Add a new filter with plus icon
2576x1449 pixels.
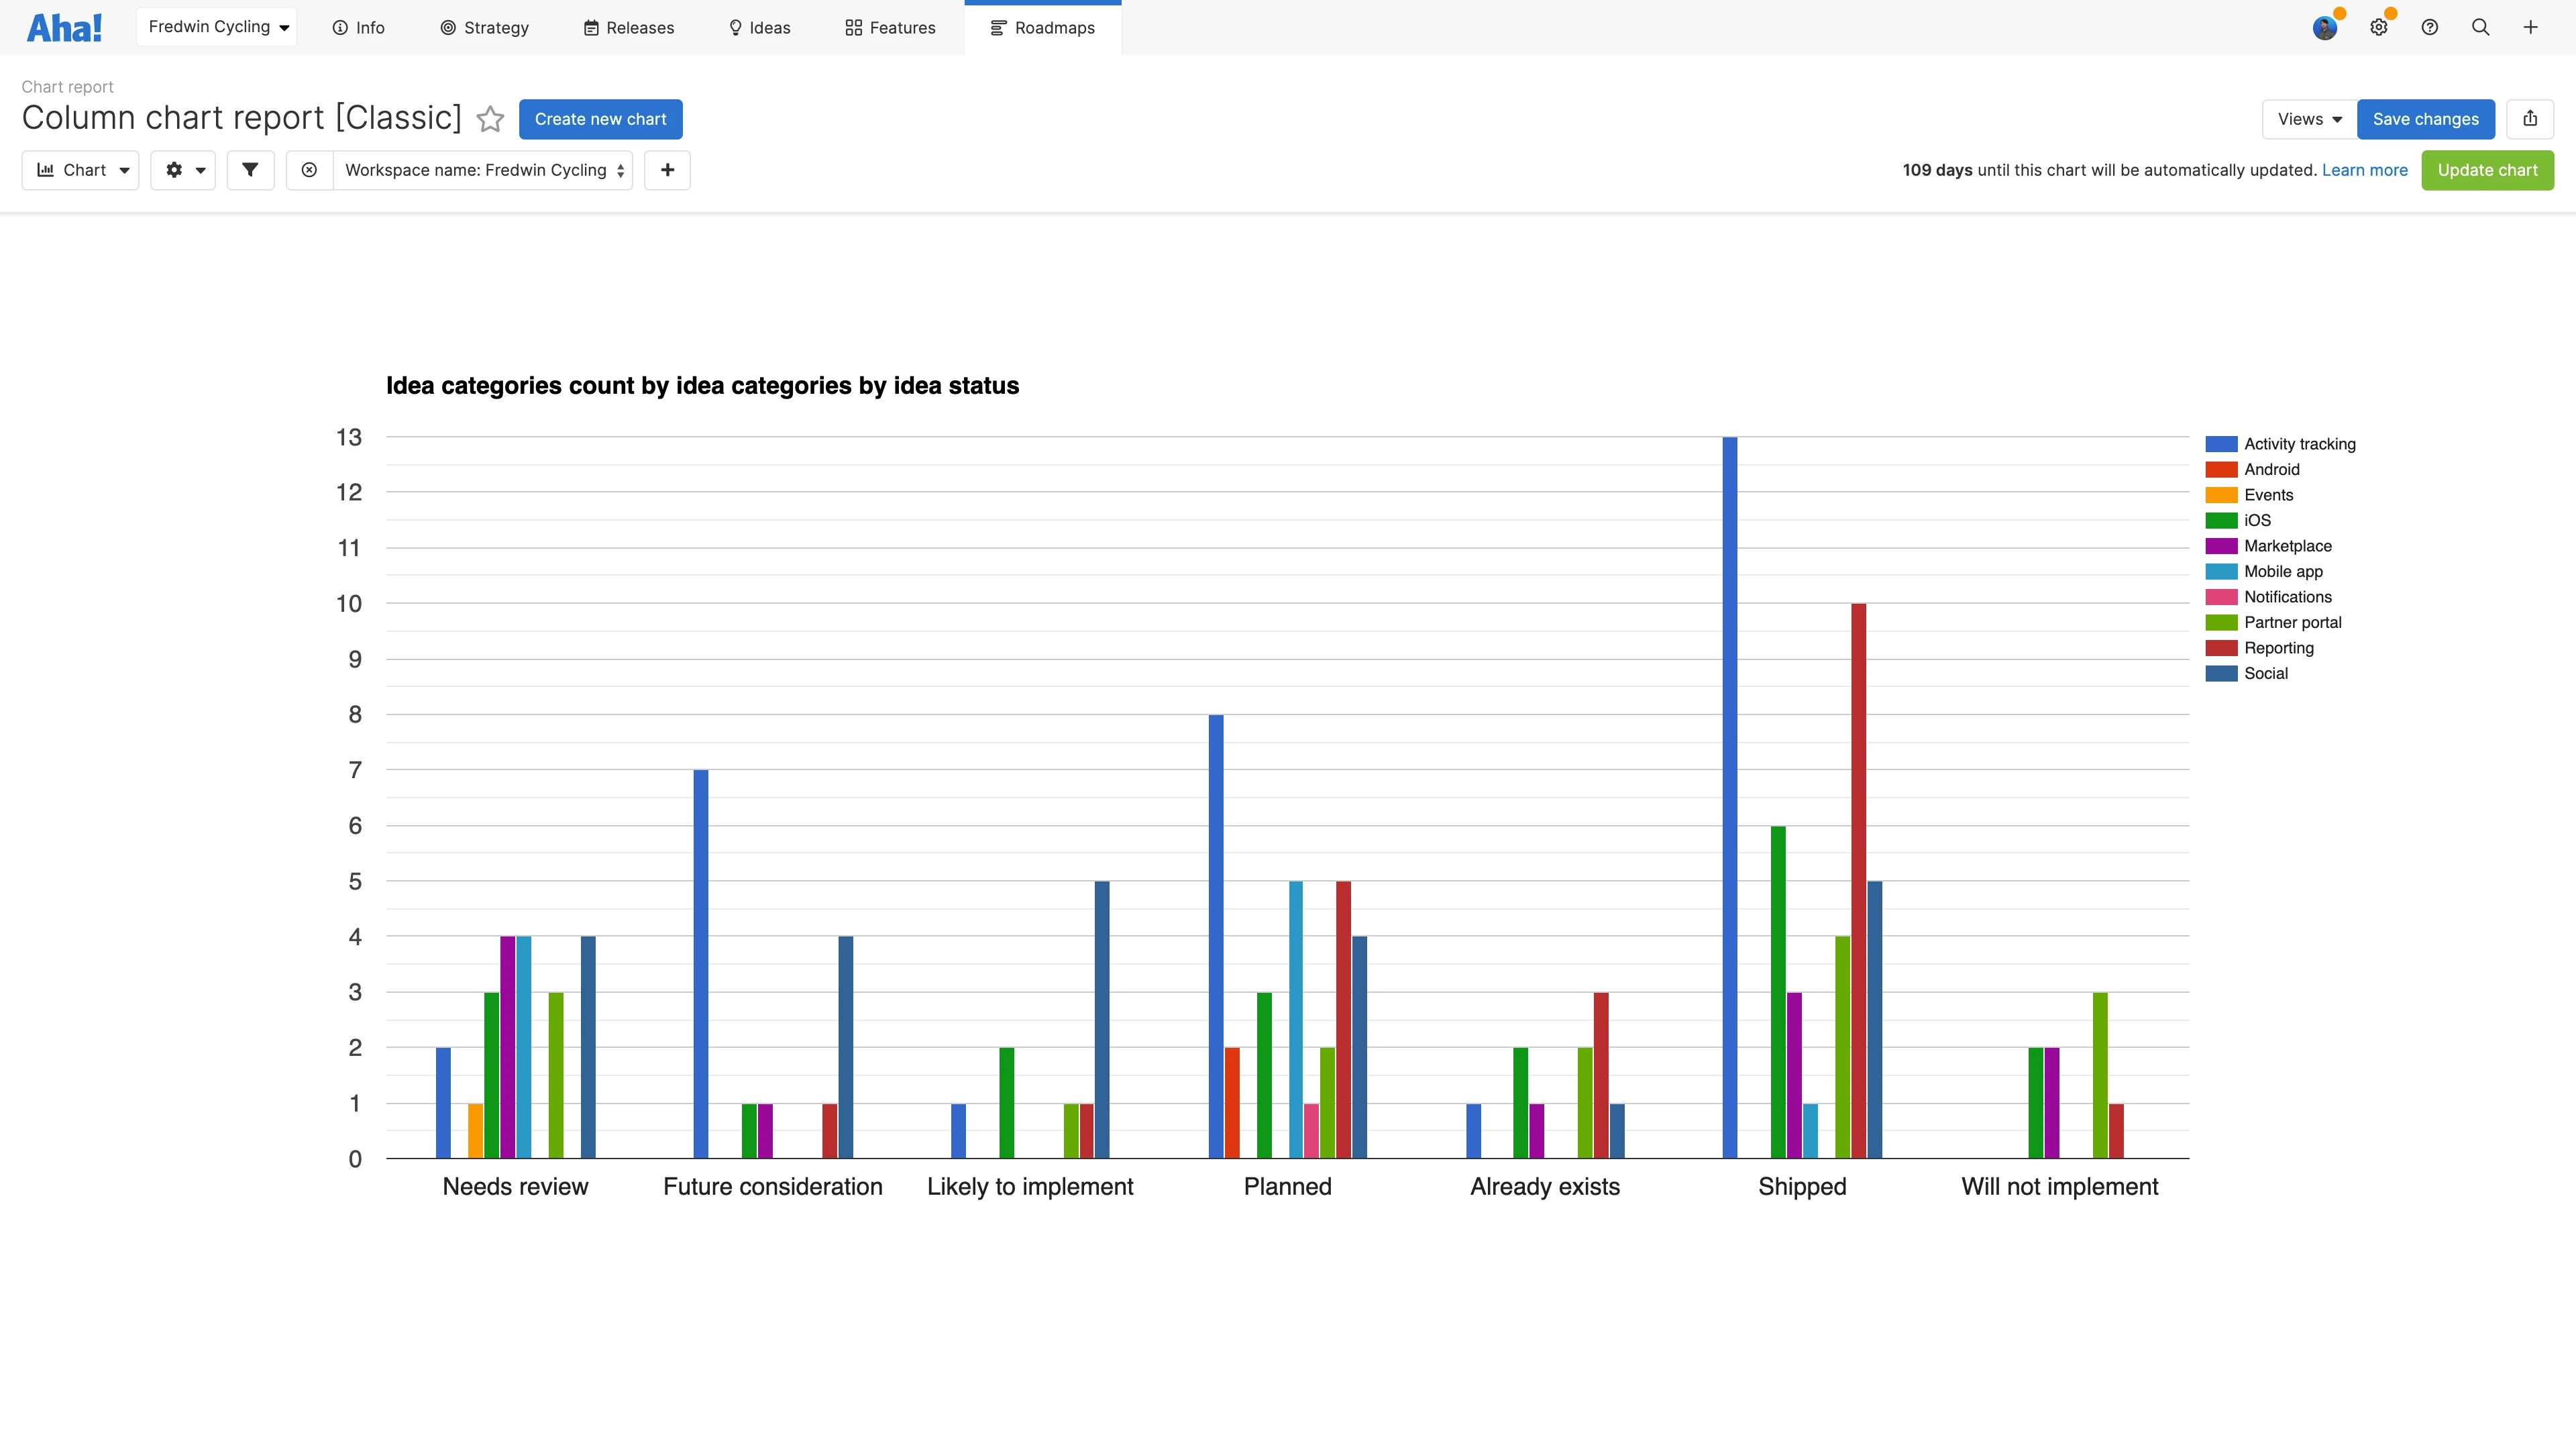pyautogui.click(x=667, y=170)
